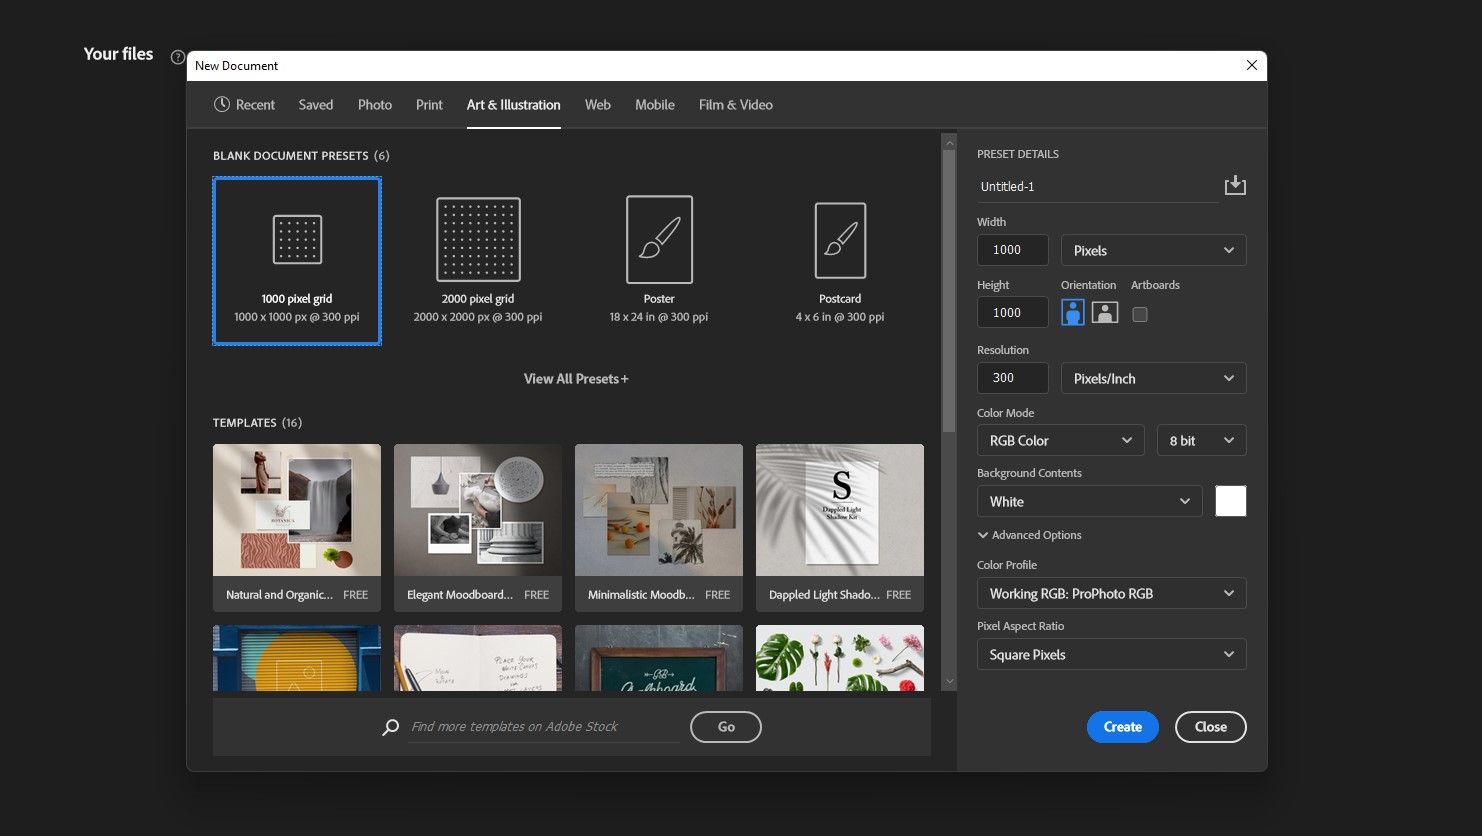
Task: Set portrait orientation icon
Action: tap(1073, 313)
